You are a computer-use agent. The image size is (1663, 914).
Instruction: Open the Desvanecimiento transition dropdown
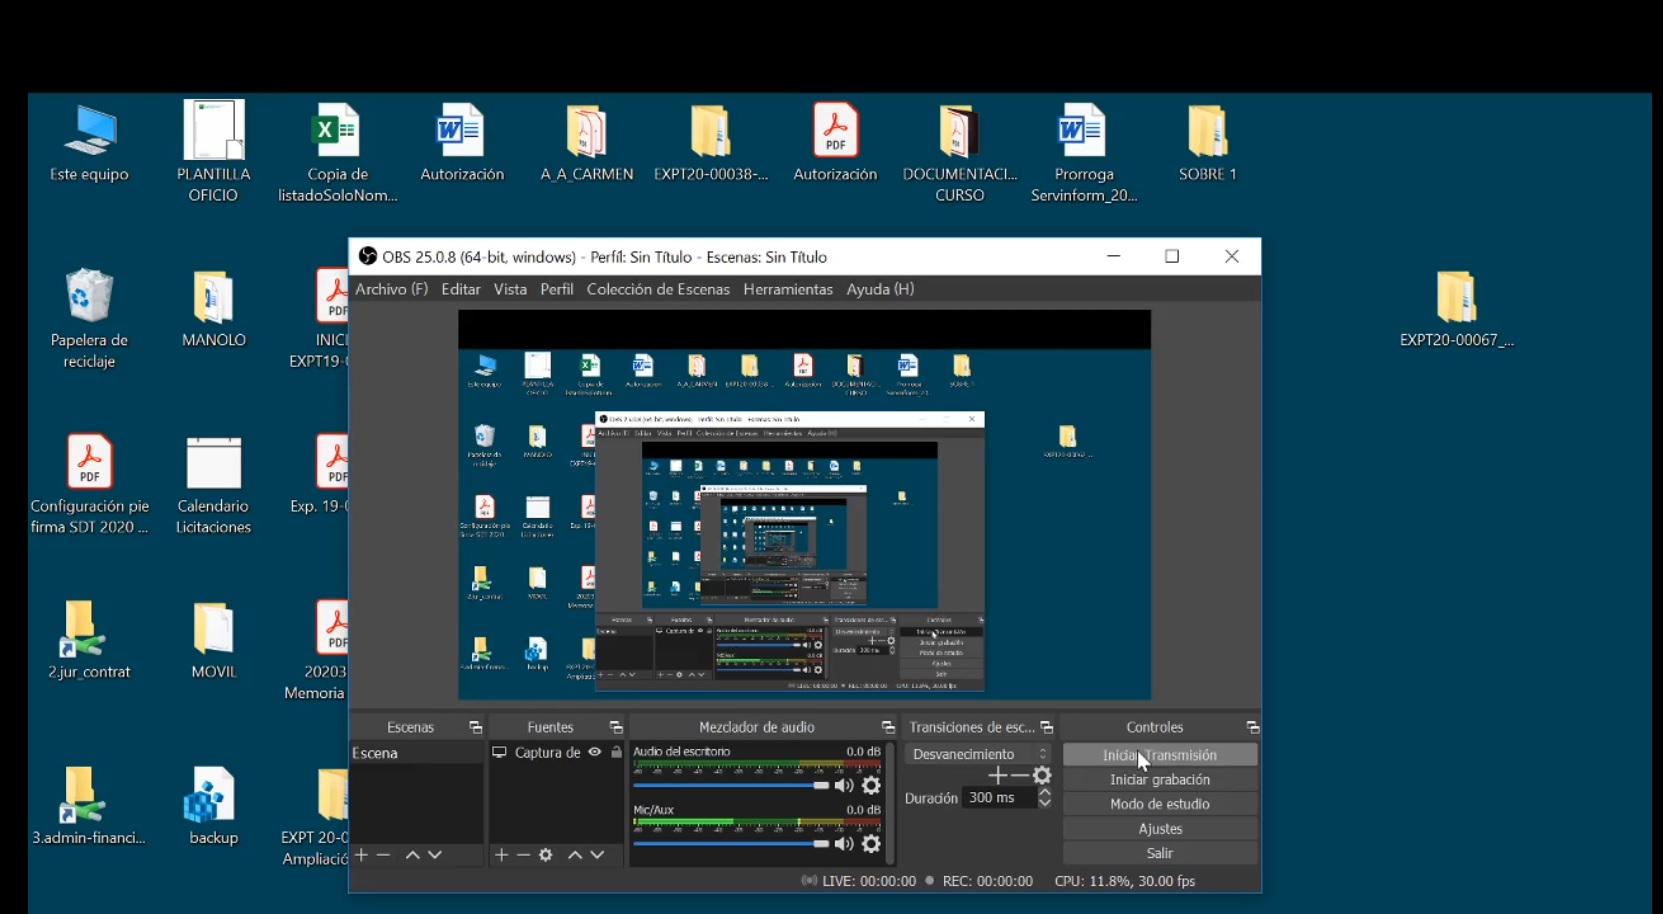[x=977, y=754]
